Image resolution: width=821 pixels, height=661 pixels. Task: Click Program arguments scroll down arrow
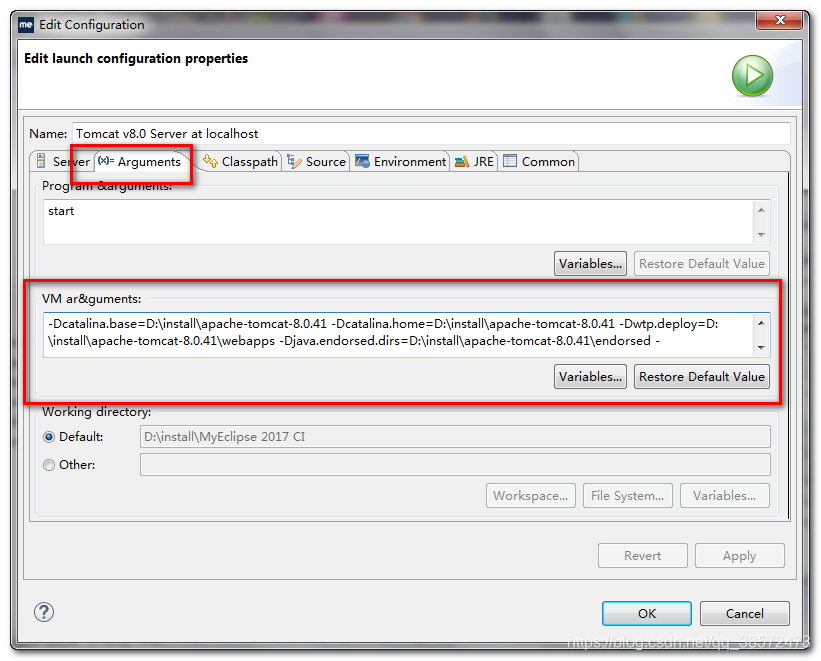[761, 234]
